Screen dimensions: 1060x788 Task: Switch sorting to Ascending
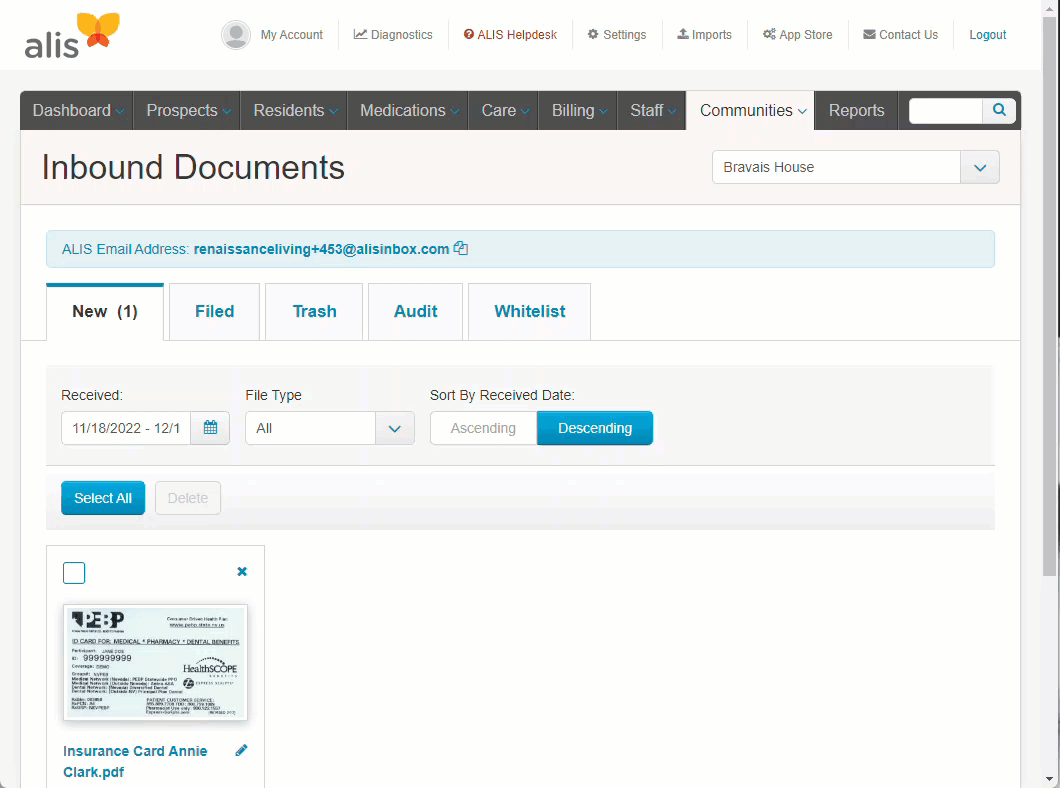[x=483, y=427]
